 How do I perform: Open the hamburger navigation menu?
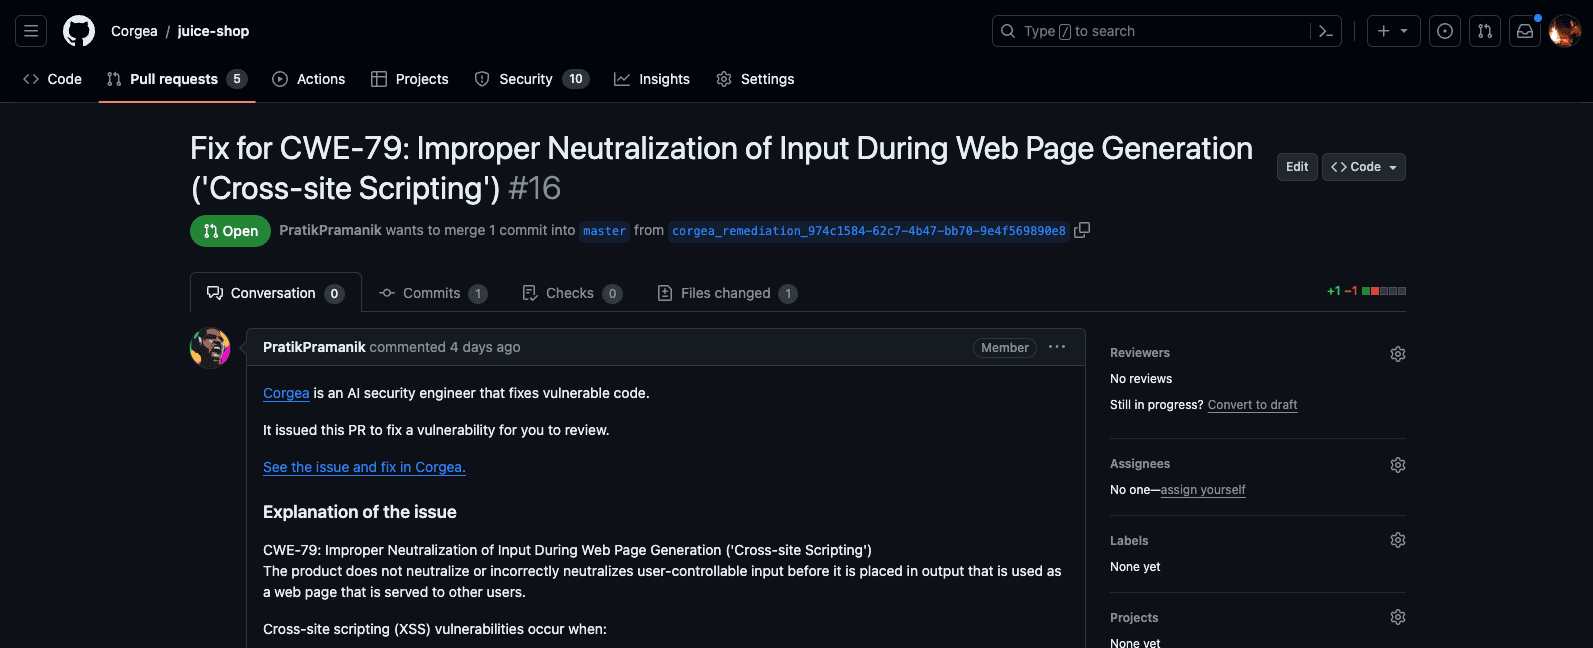click(31, 31)
